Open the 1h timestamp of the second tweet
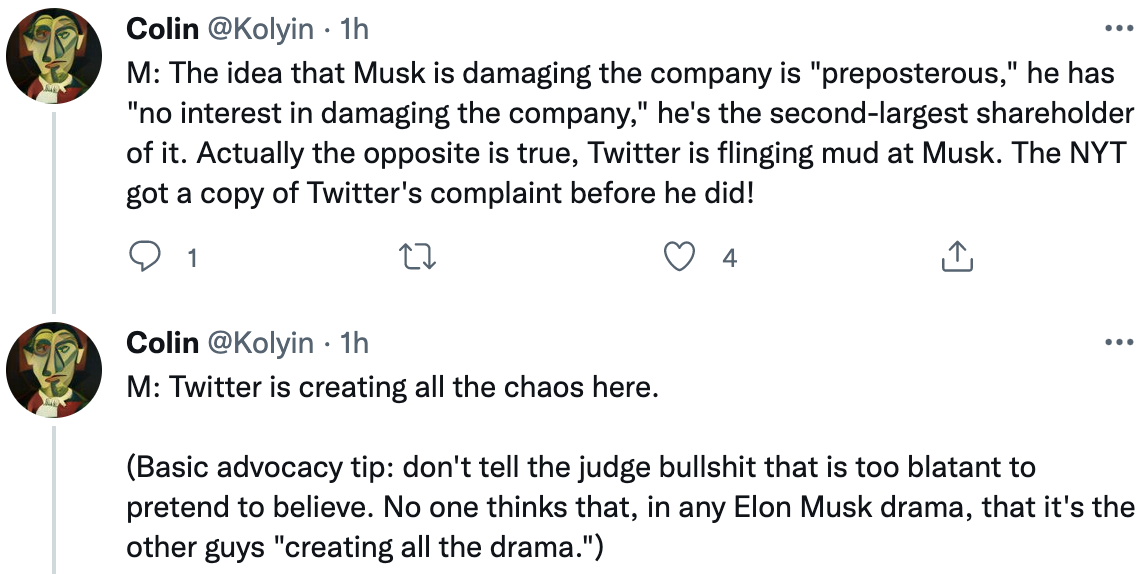 pyautogui.click(x=355, y=342)
